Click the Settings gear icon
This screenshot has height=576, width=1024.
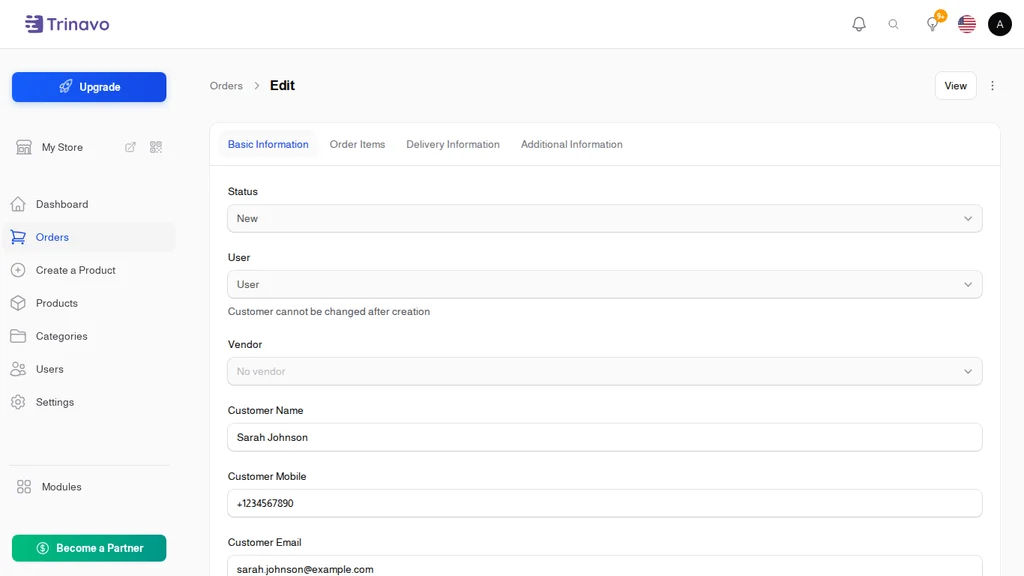coord(18,402)
